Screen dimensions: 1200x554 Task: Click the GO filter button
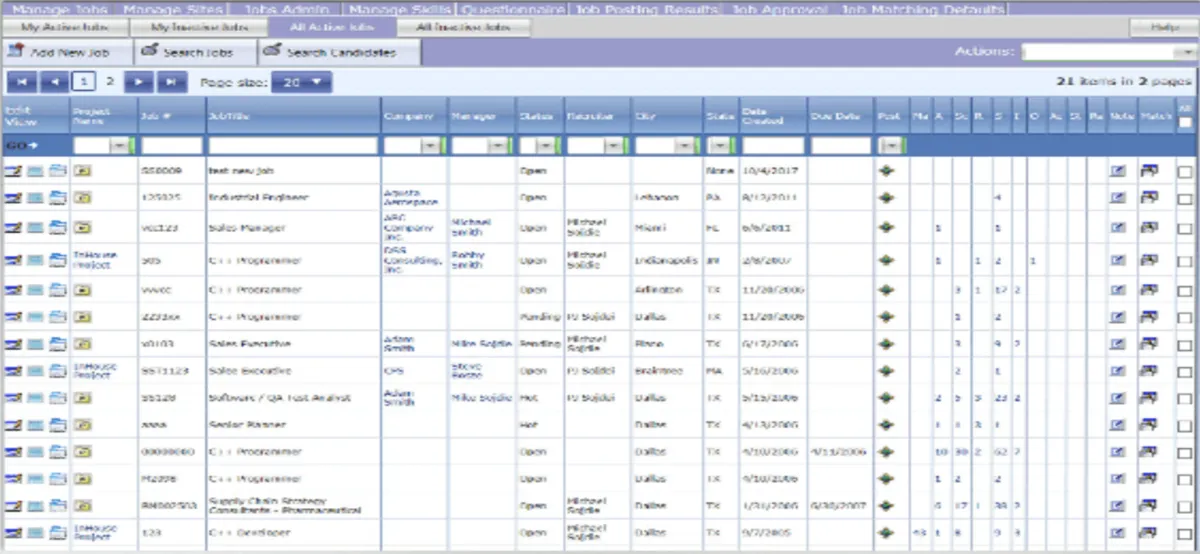click(x=21, y=146)
